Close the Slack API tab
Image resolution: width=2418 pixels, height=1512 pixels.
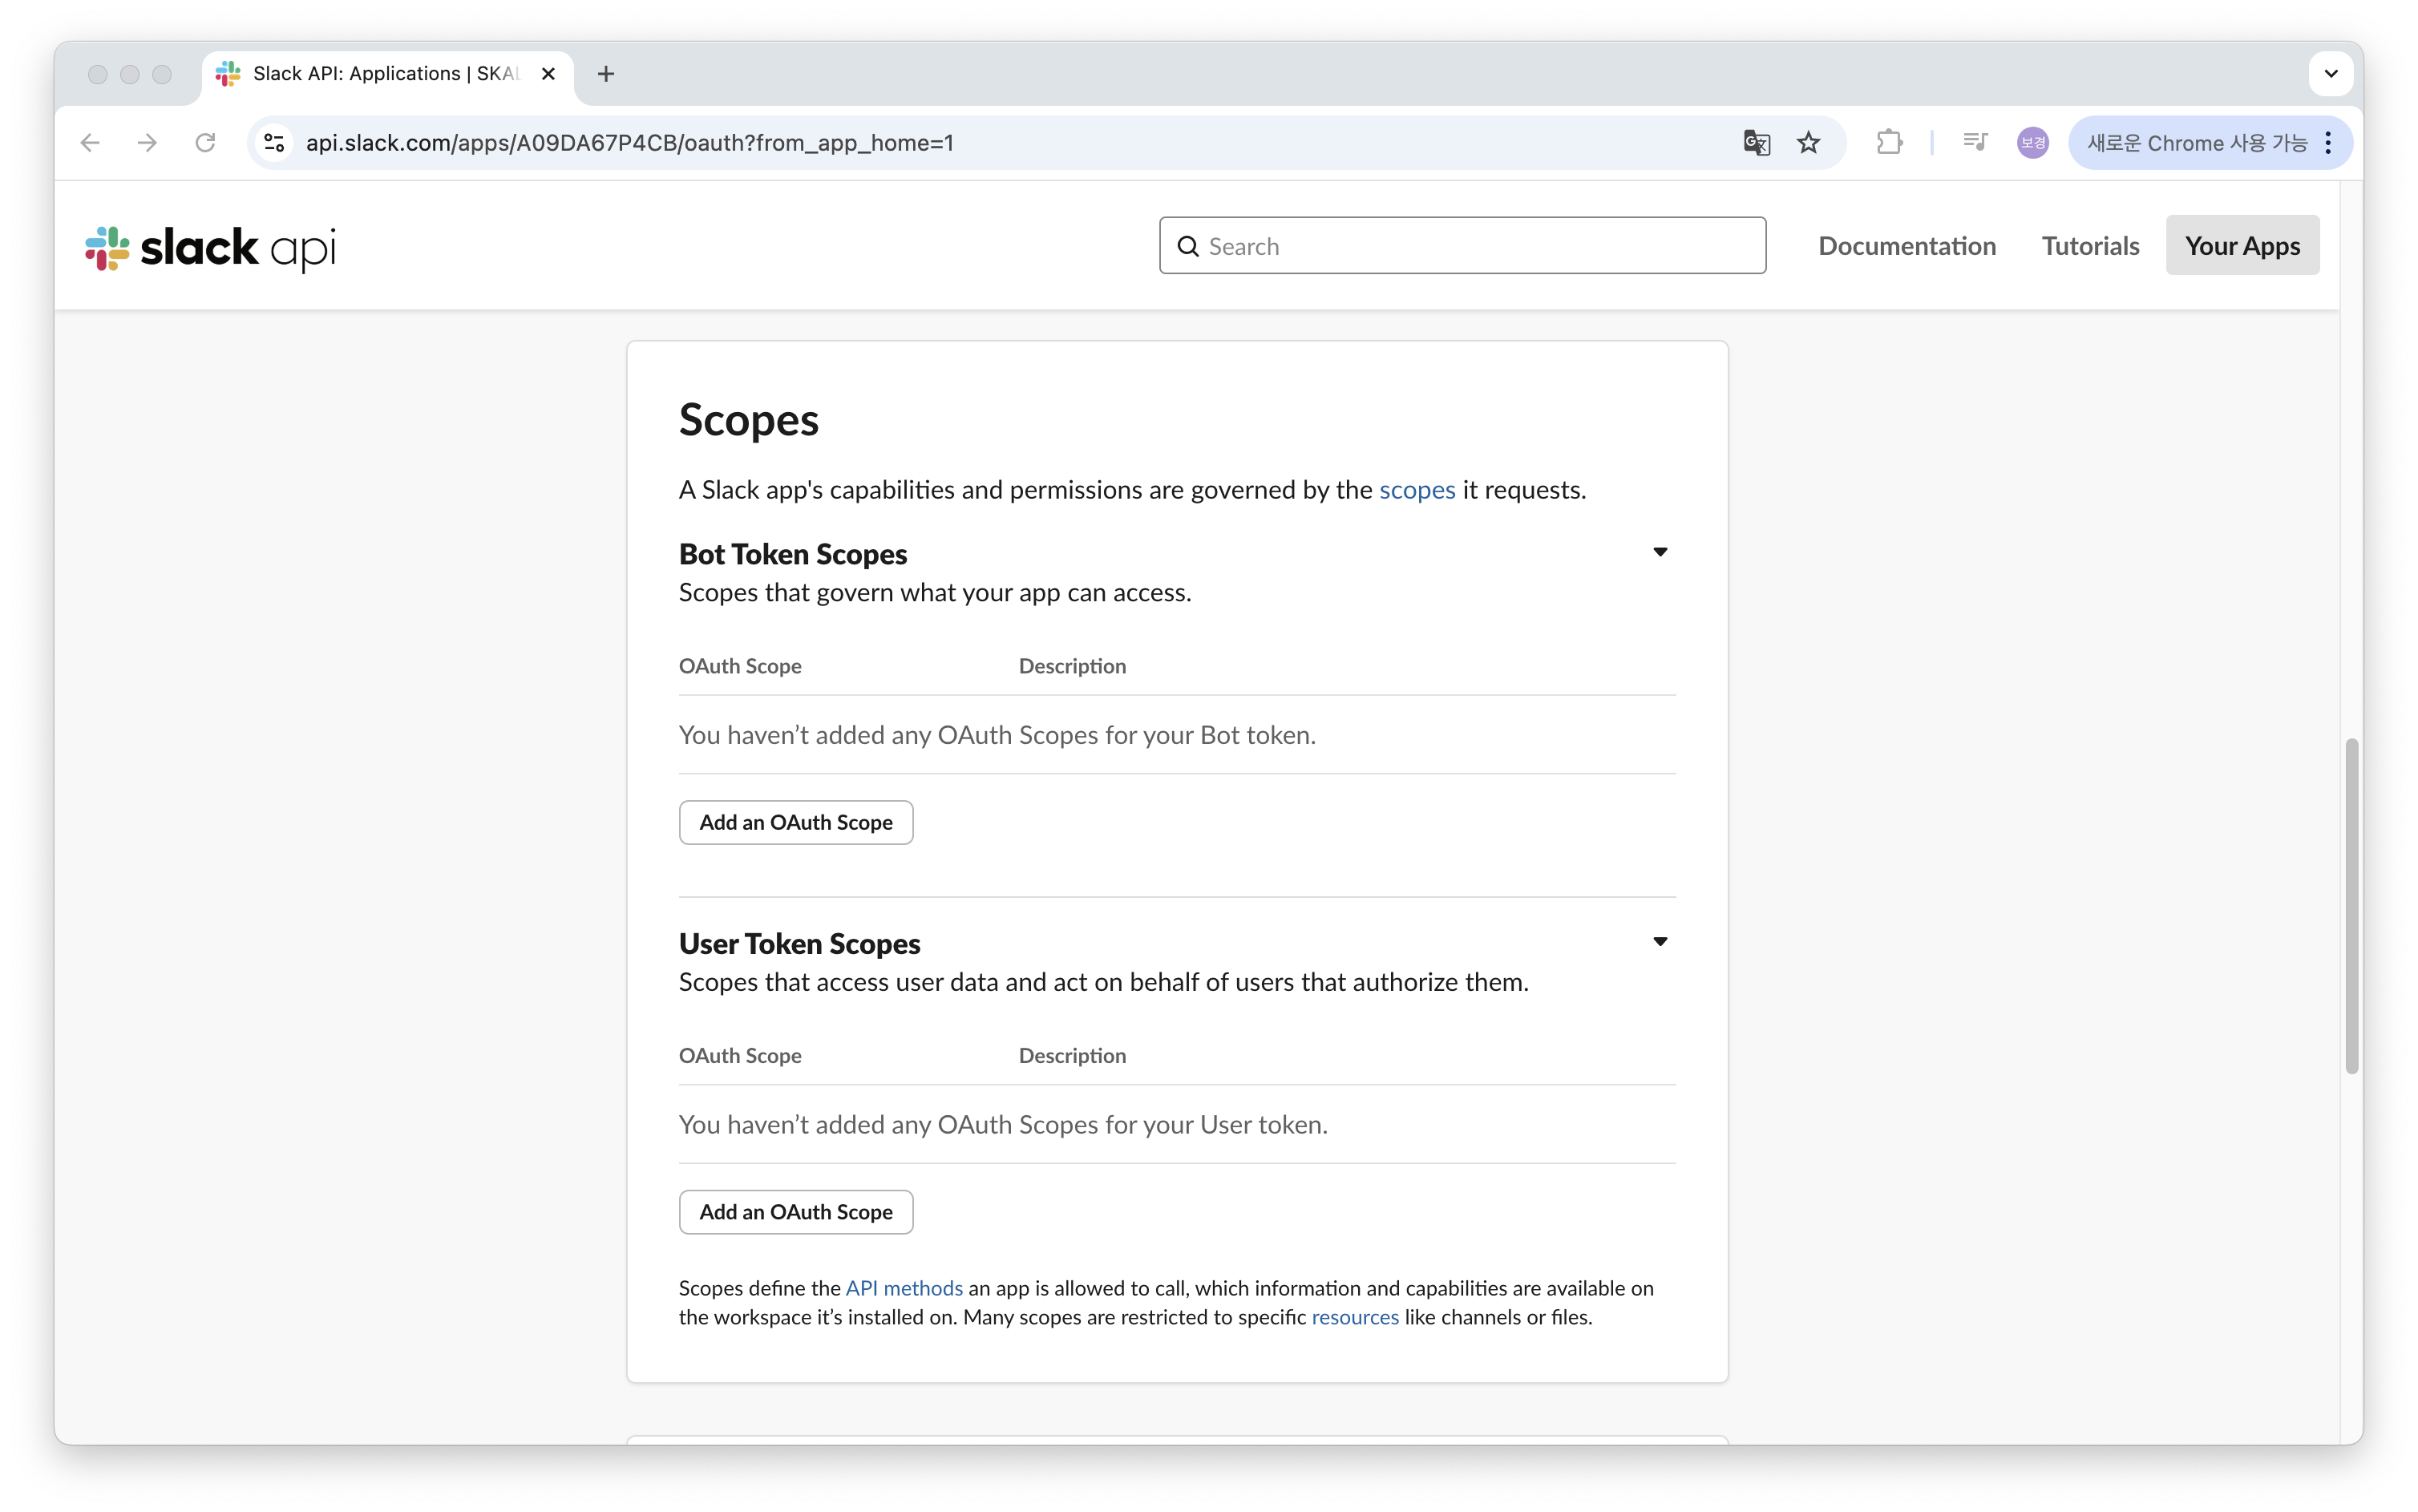point(548,74)
